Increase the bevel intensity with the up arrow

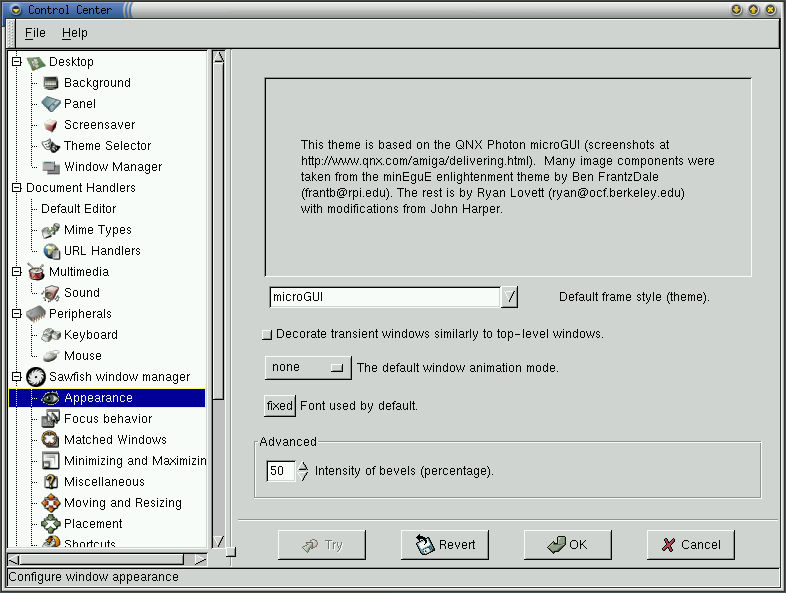[x=304, y=465]
